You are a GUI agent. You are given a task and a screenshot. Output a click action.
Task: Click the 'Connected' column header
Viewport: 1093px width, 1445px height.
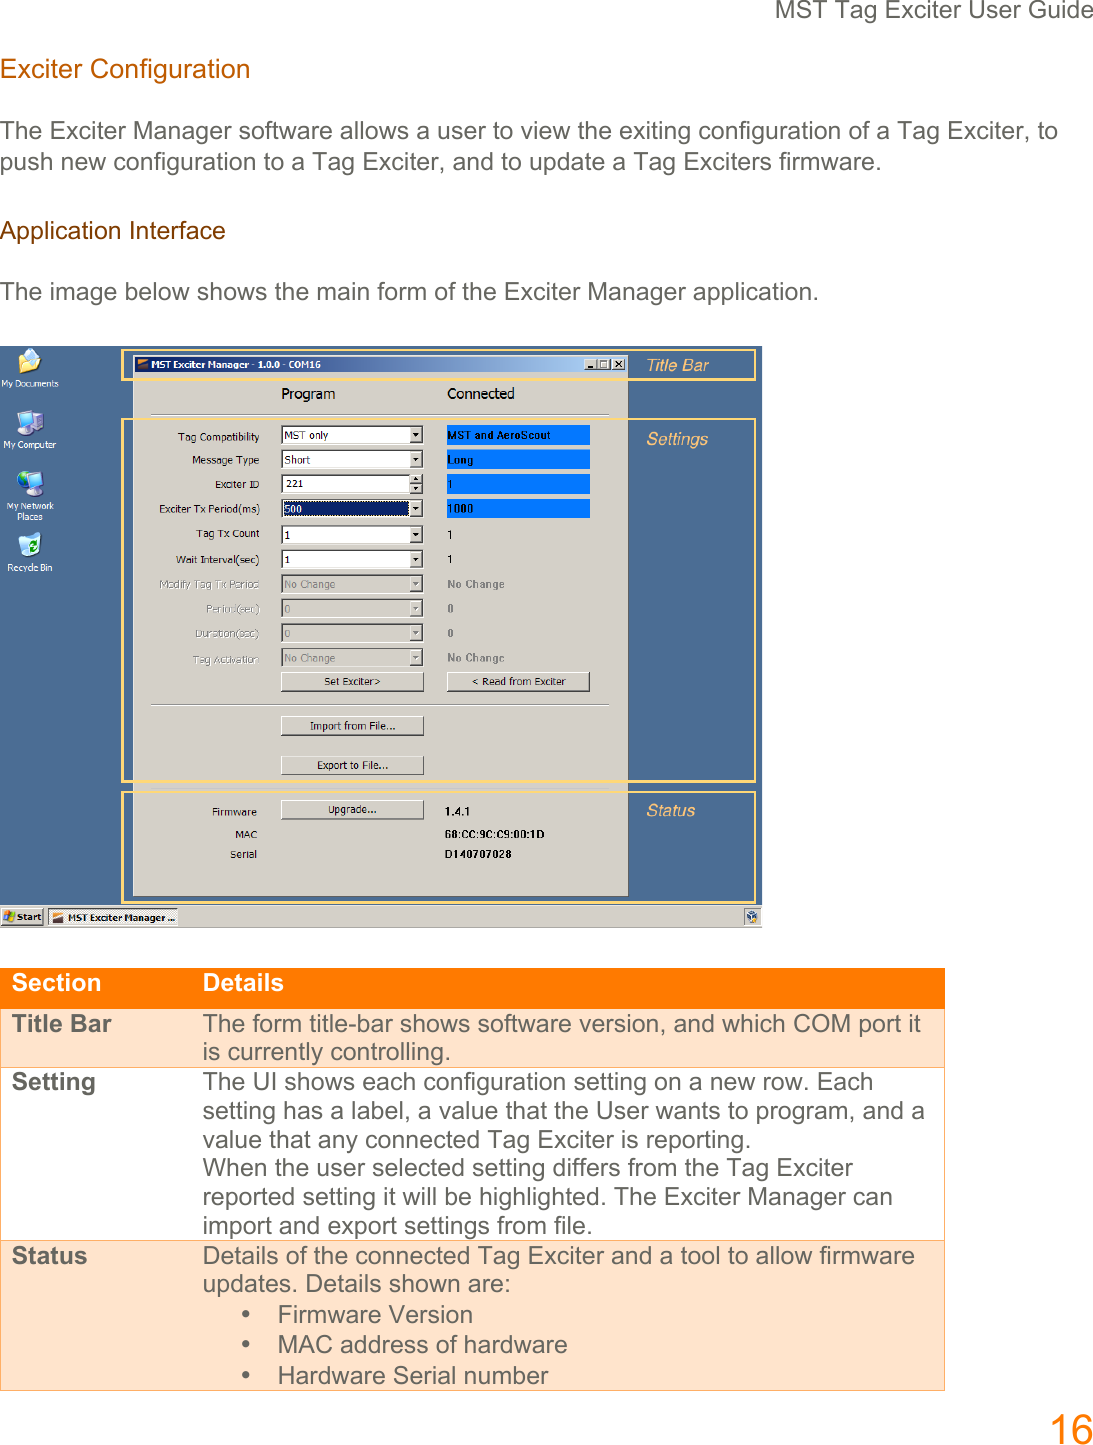coord(481,394)
